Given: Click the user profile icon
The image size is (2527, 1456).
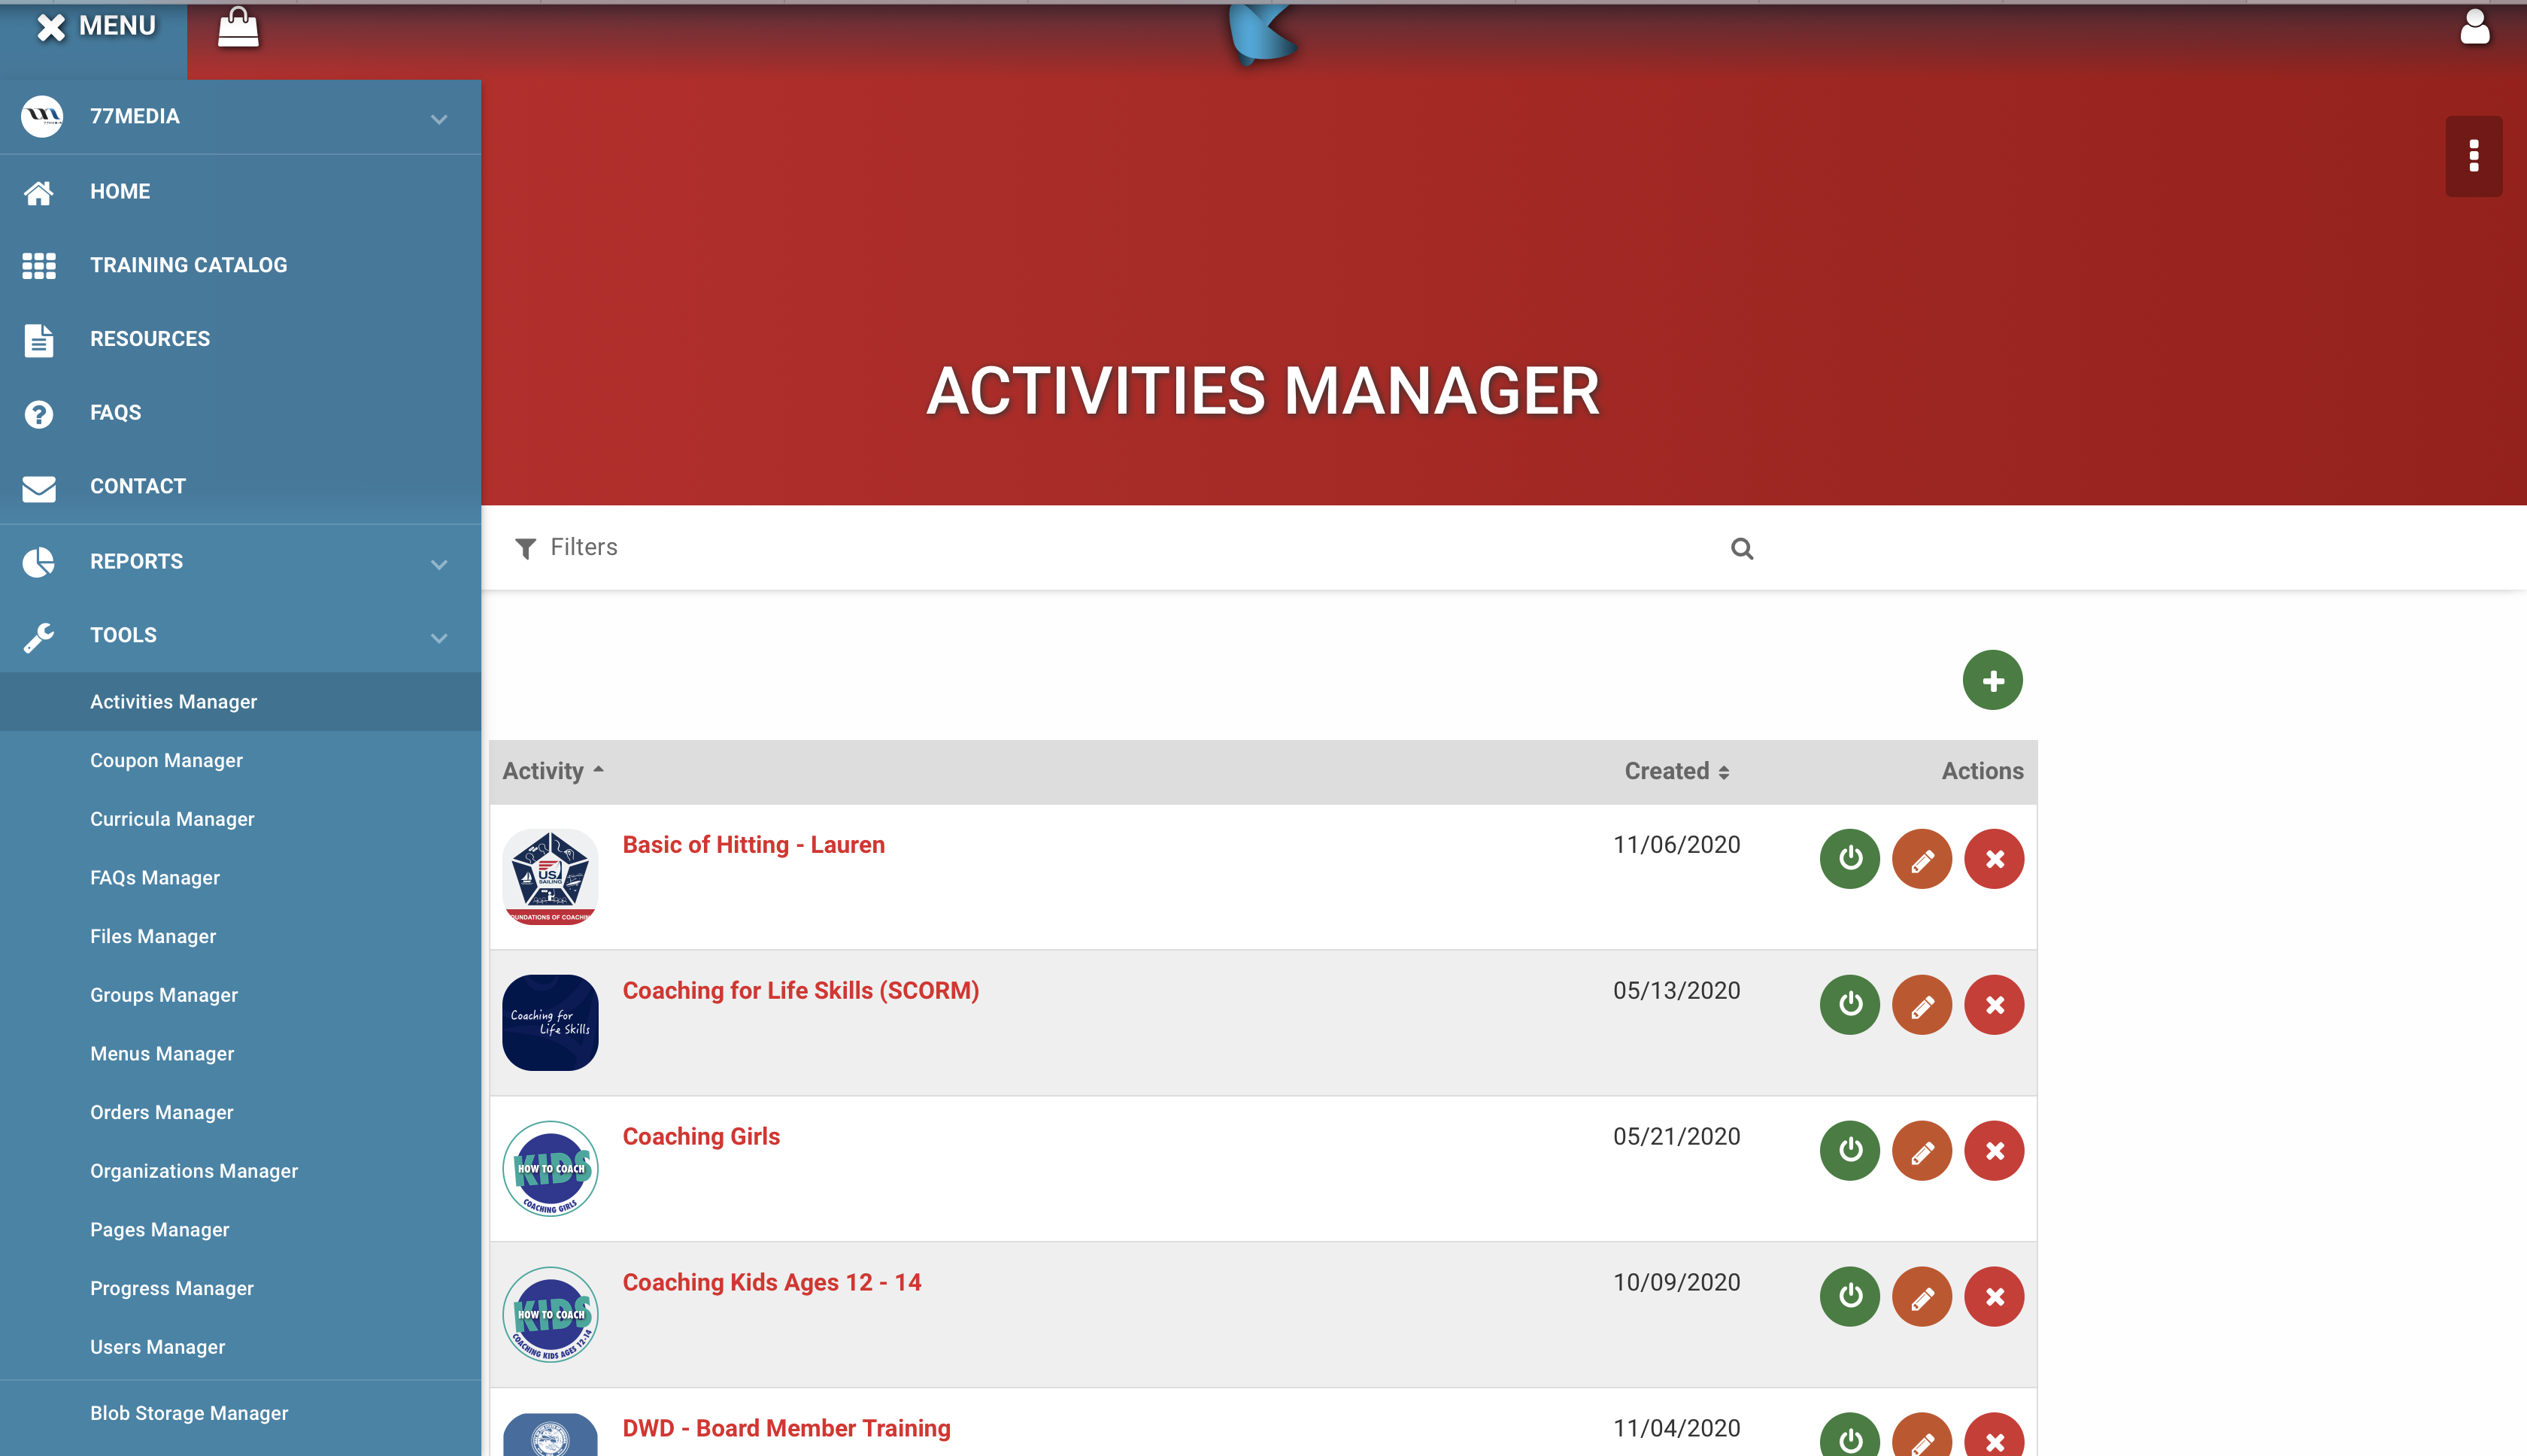Looking at the screenshot, I should click(2474, 28).
